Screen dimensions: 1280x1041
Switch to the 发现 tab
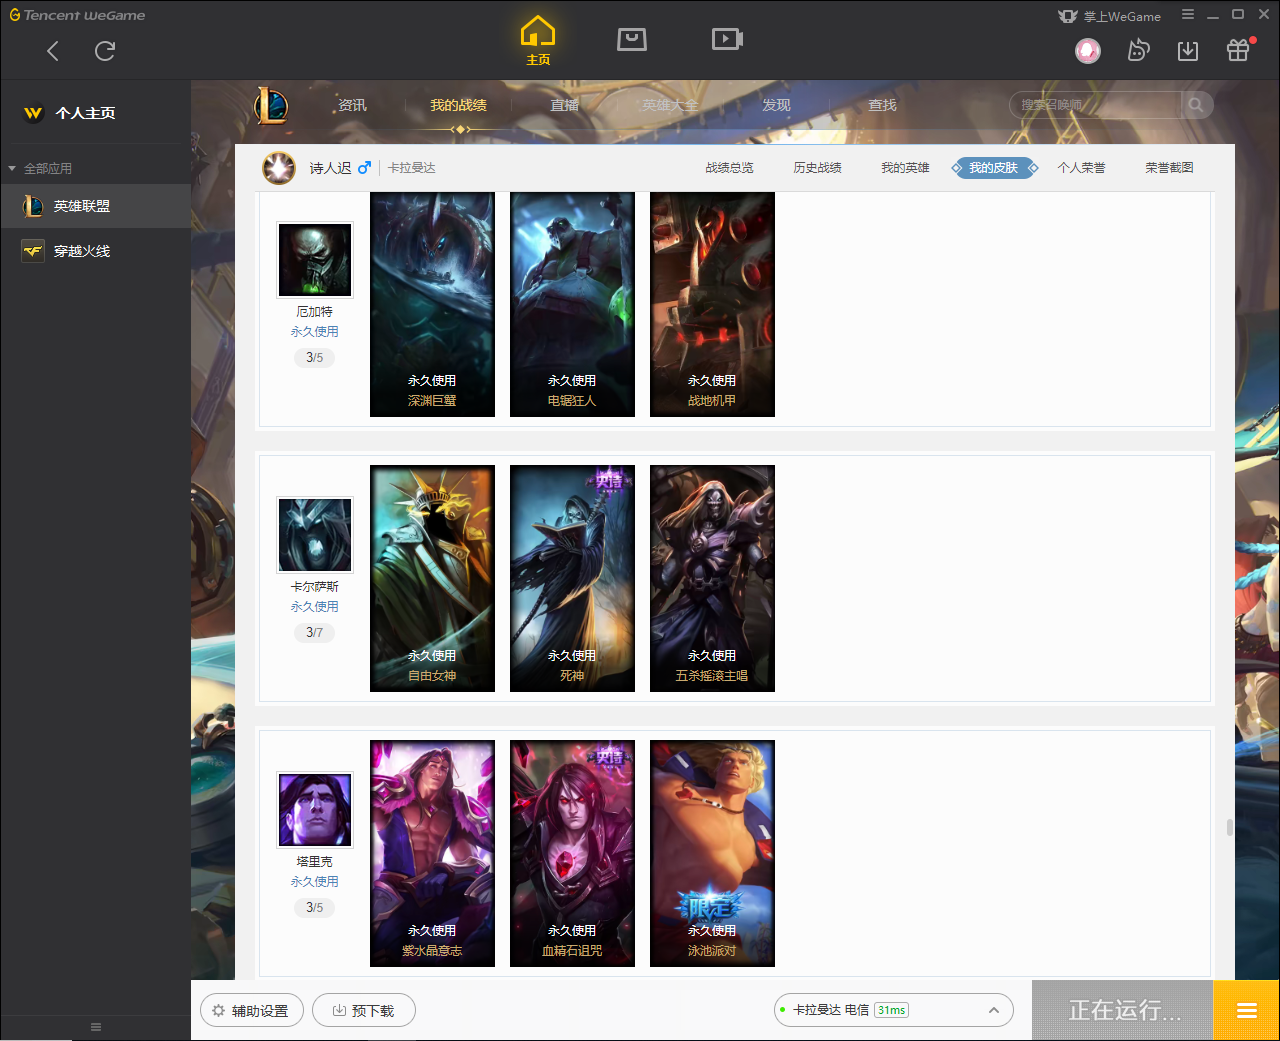click(x=776, y=105)
